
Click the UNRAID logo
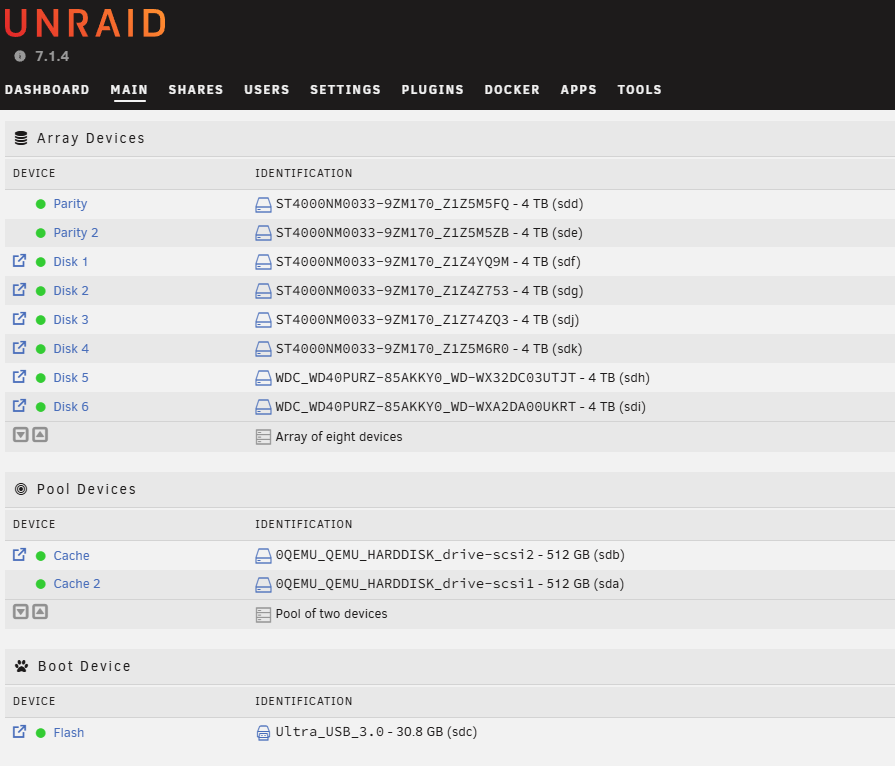(85, 23)
